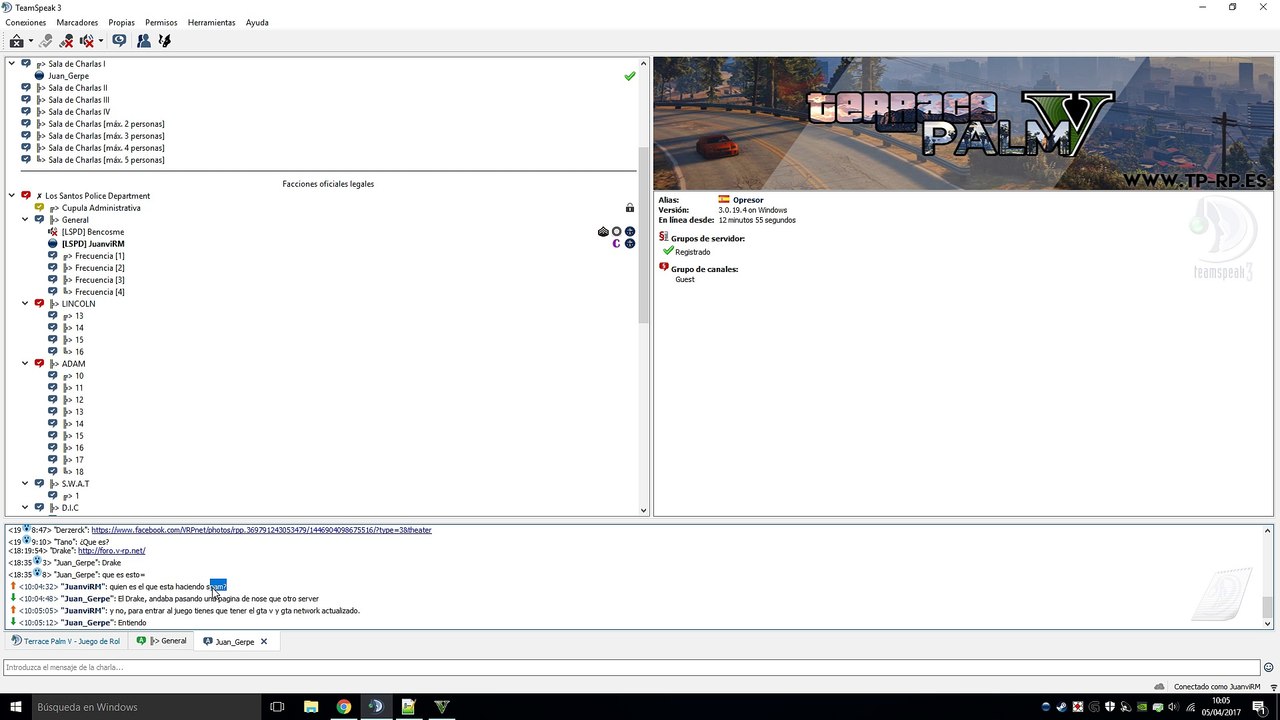This screenshot has width=1280, height=720.
Task: Select user [LSPD] Bencosme in the tree
Action: [93, 232]
